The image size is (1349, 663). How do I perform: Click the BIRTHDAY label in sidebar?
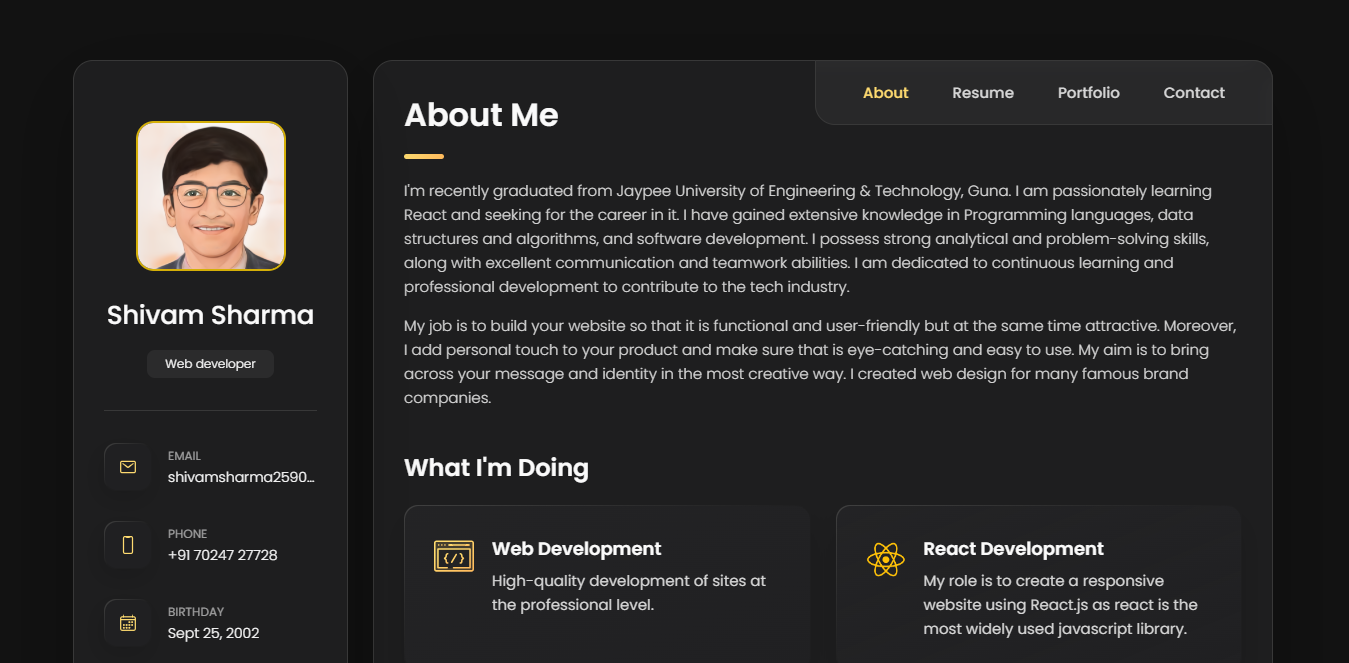tap(196, 612)
